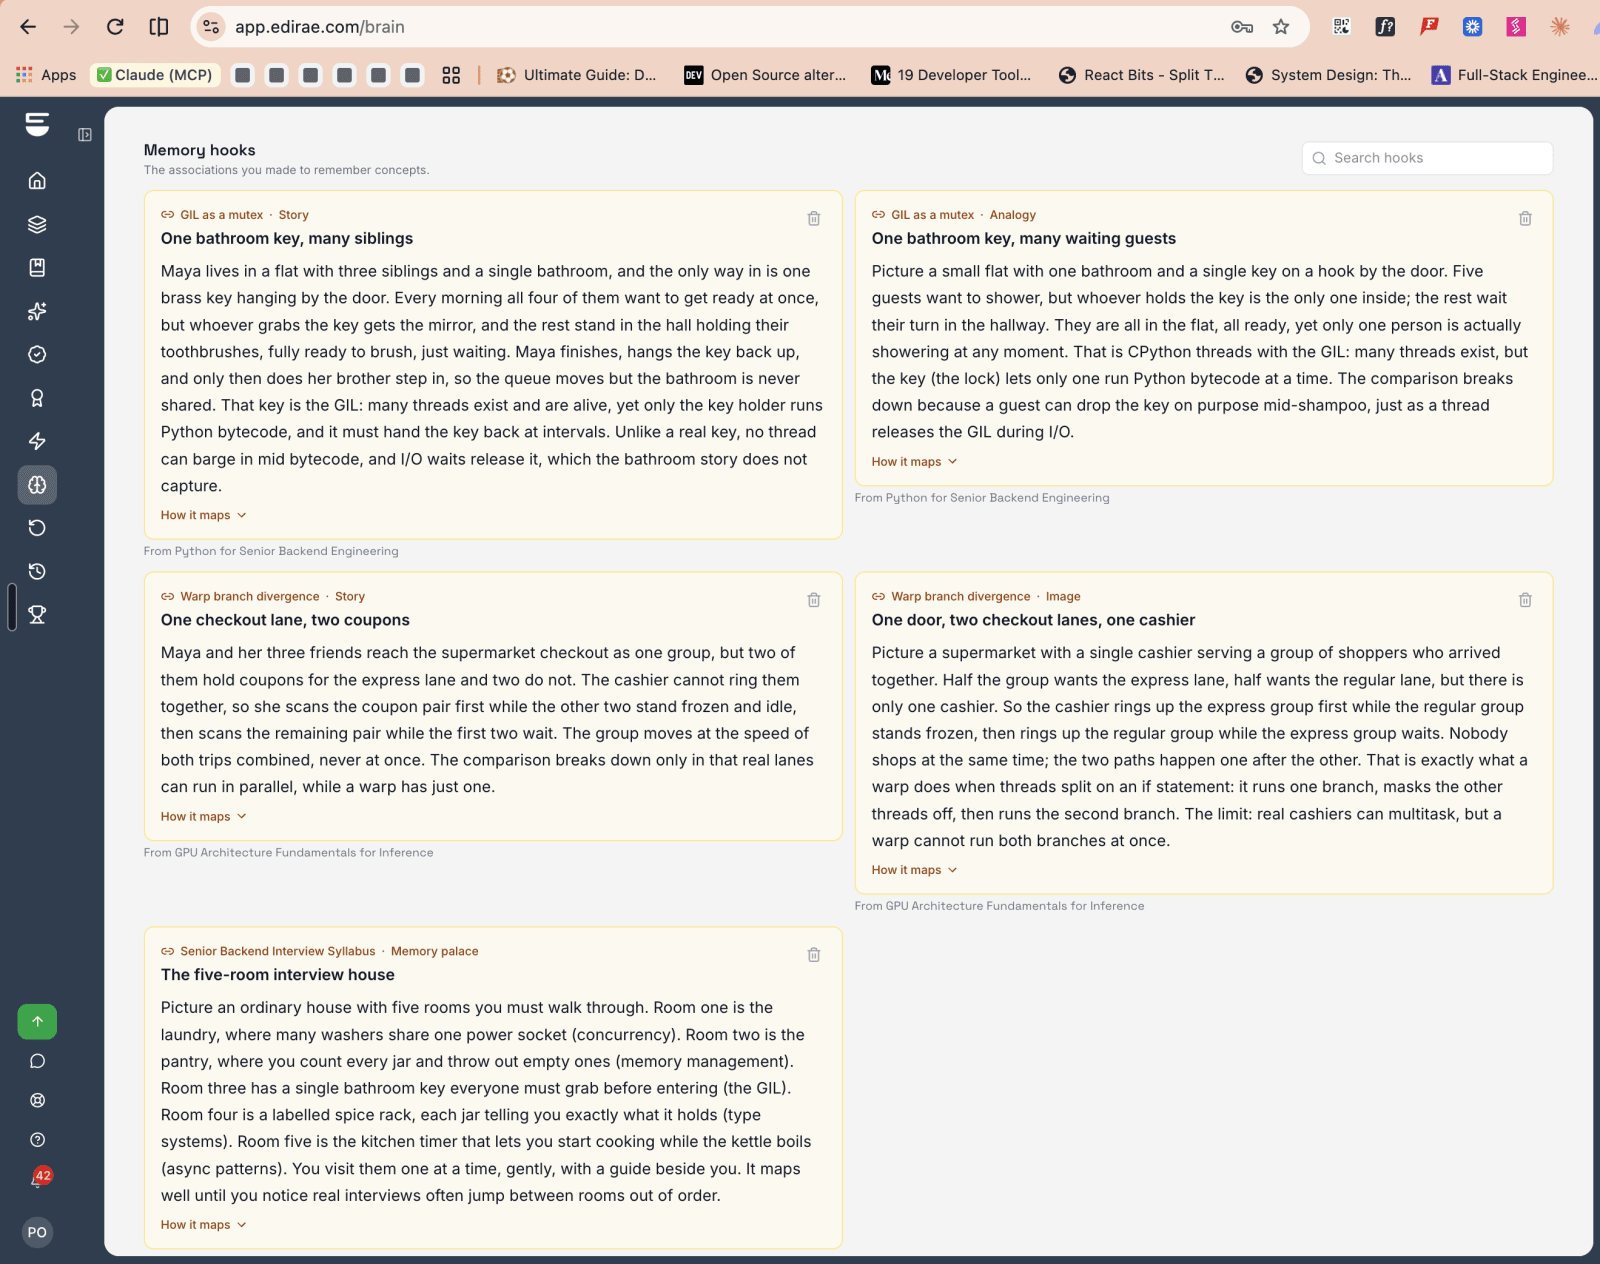
Task: Open 'Warp branch divergence' link on Image card
Action: coord(960,597)
